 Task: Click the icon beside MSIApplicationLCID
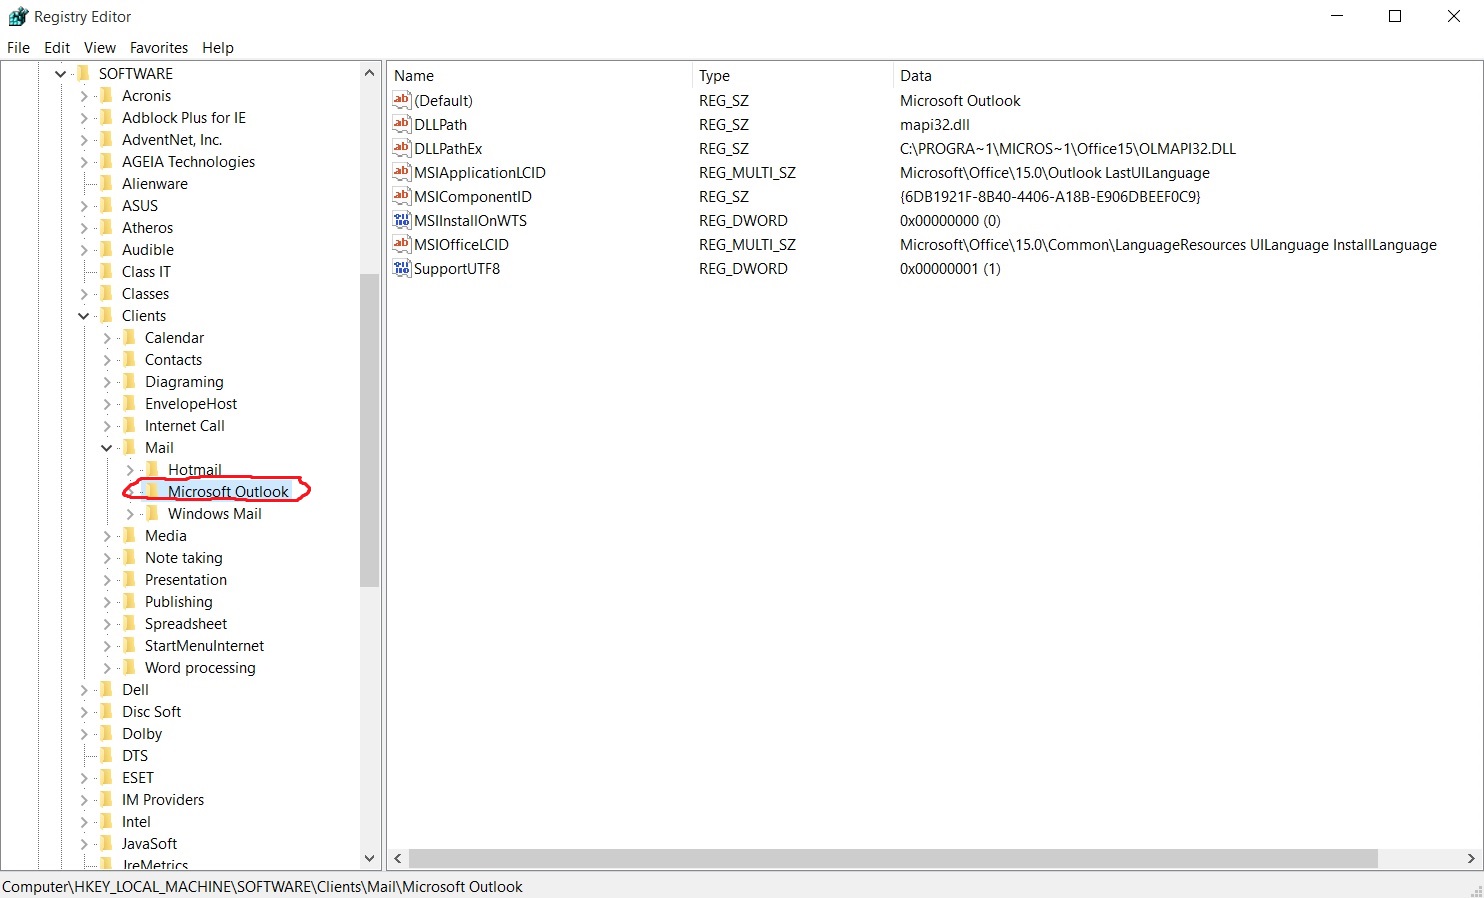pos(402,172)
